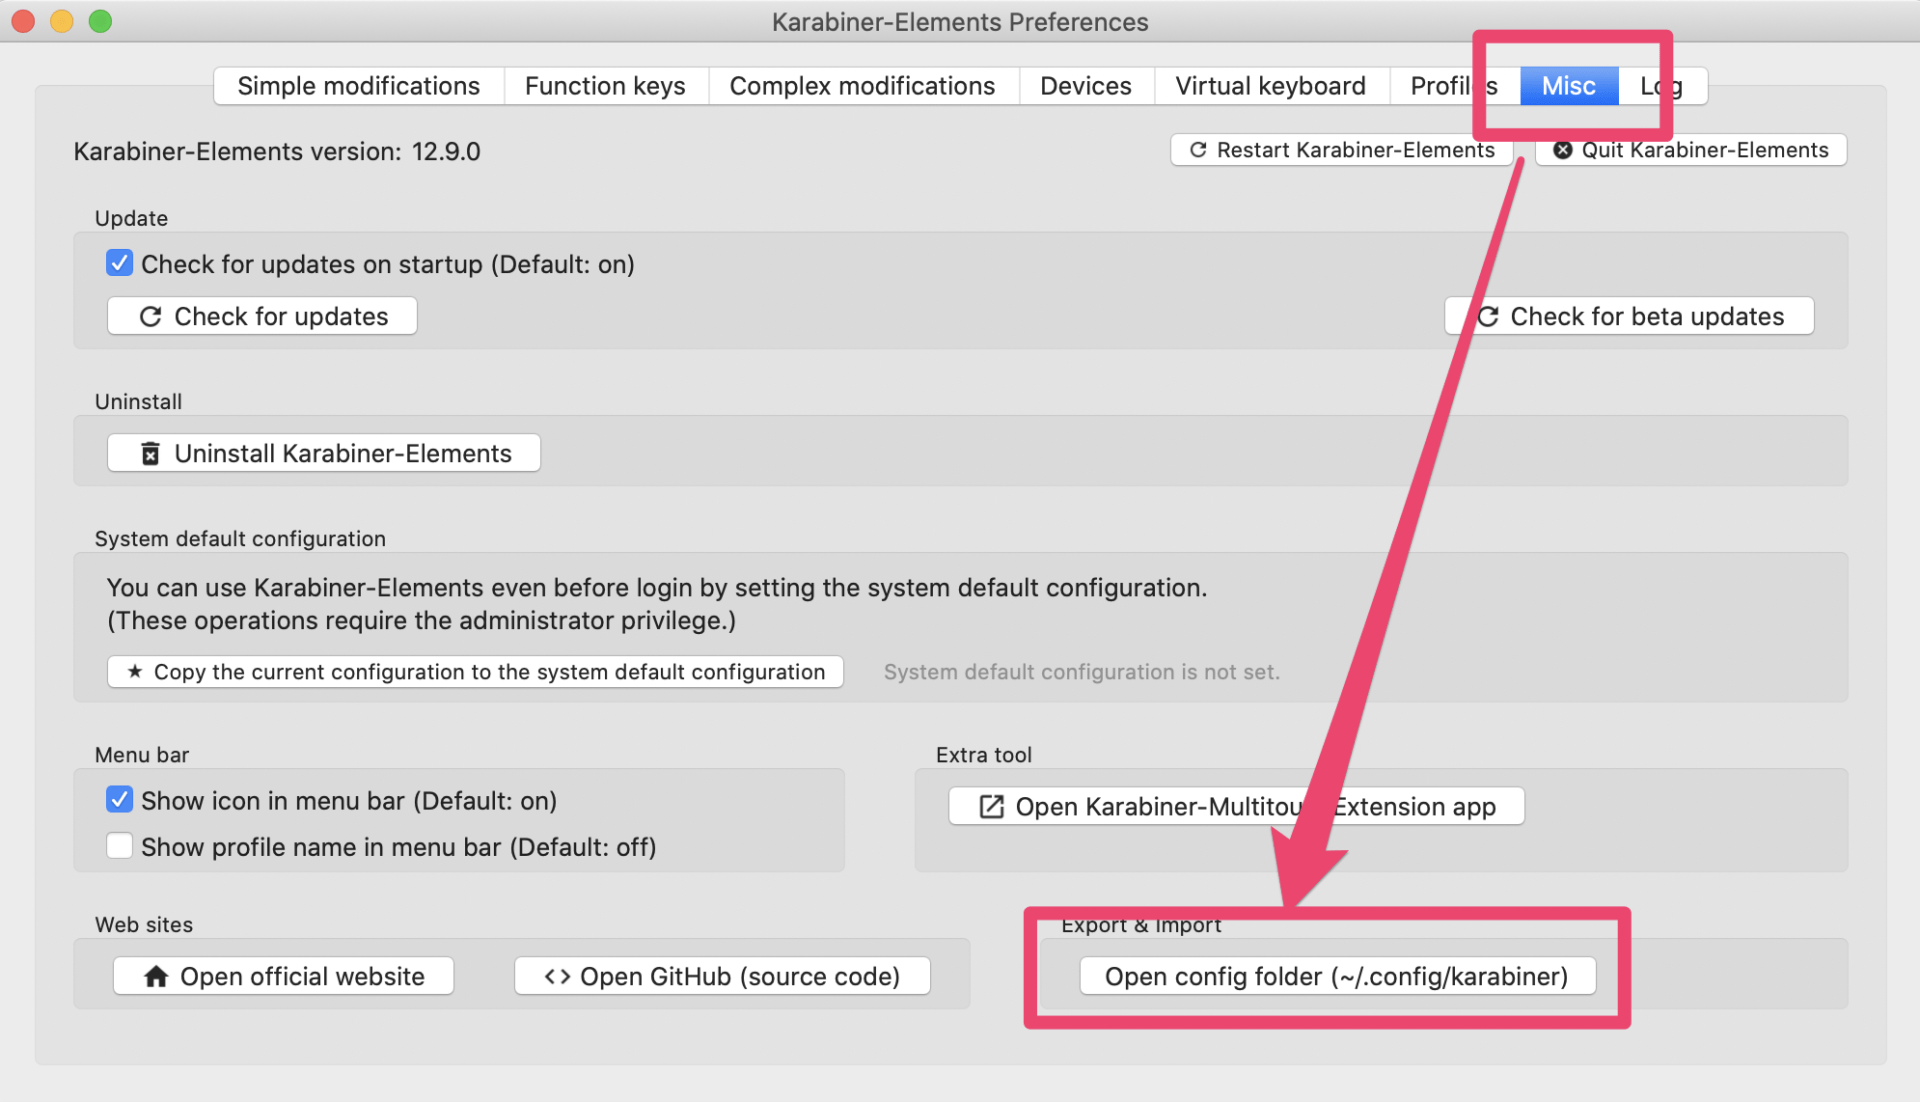Click the green zoom window button
The image size is (1920, 1102).
[100, 21]
